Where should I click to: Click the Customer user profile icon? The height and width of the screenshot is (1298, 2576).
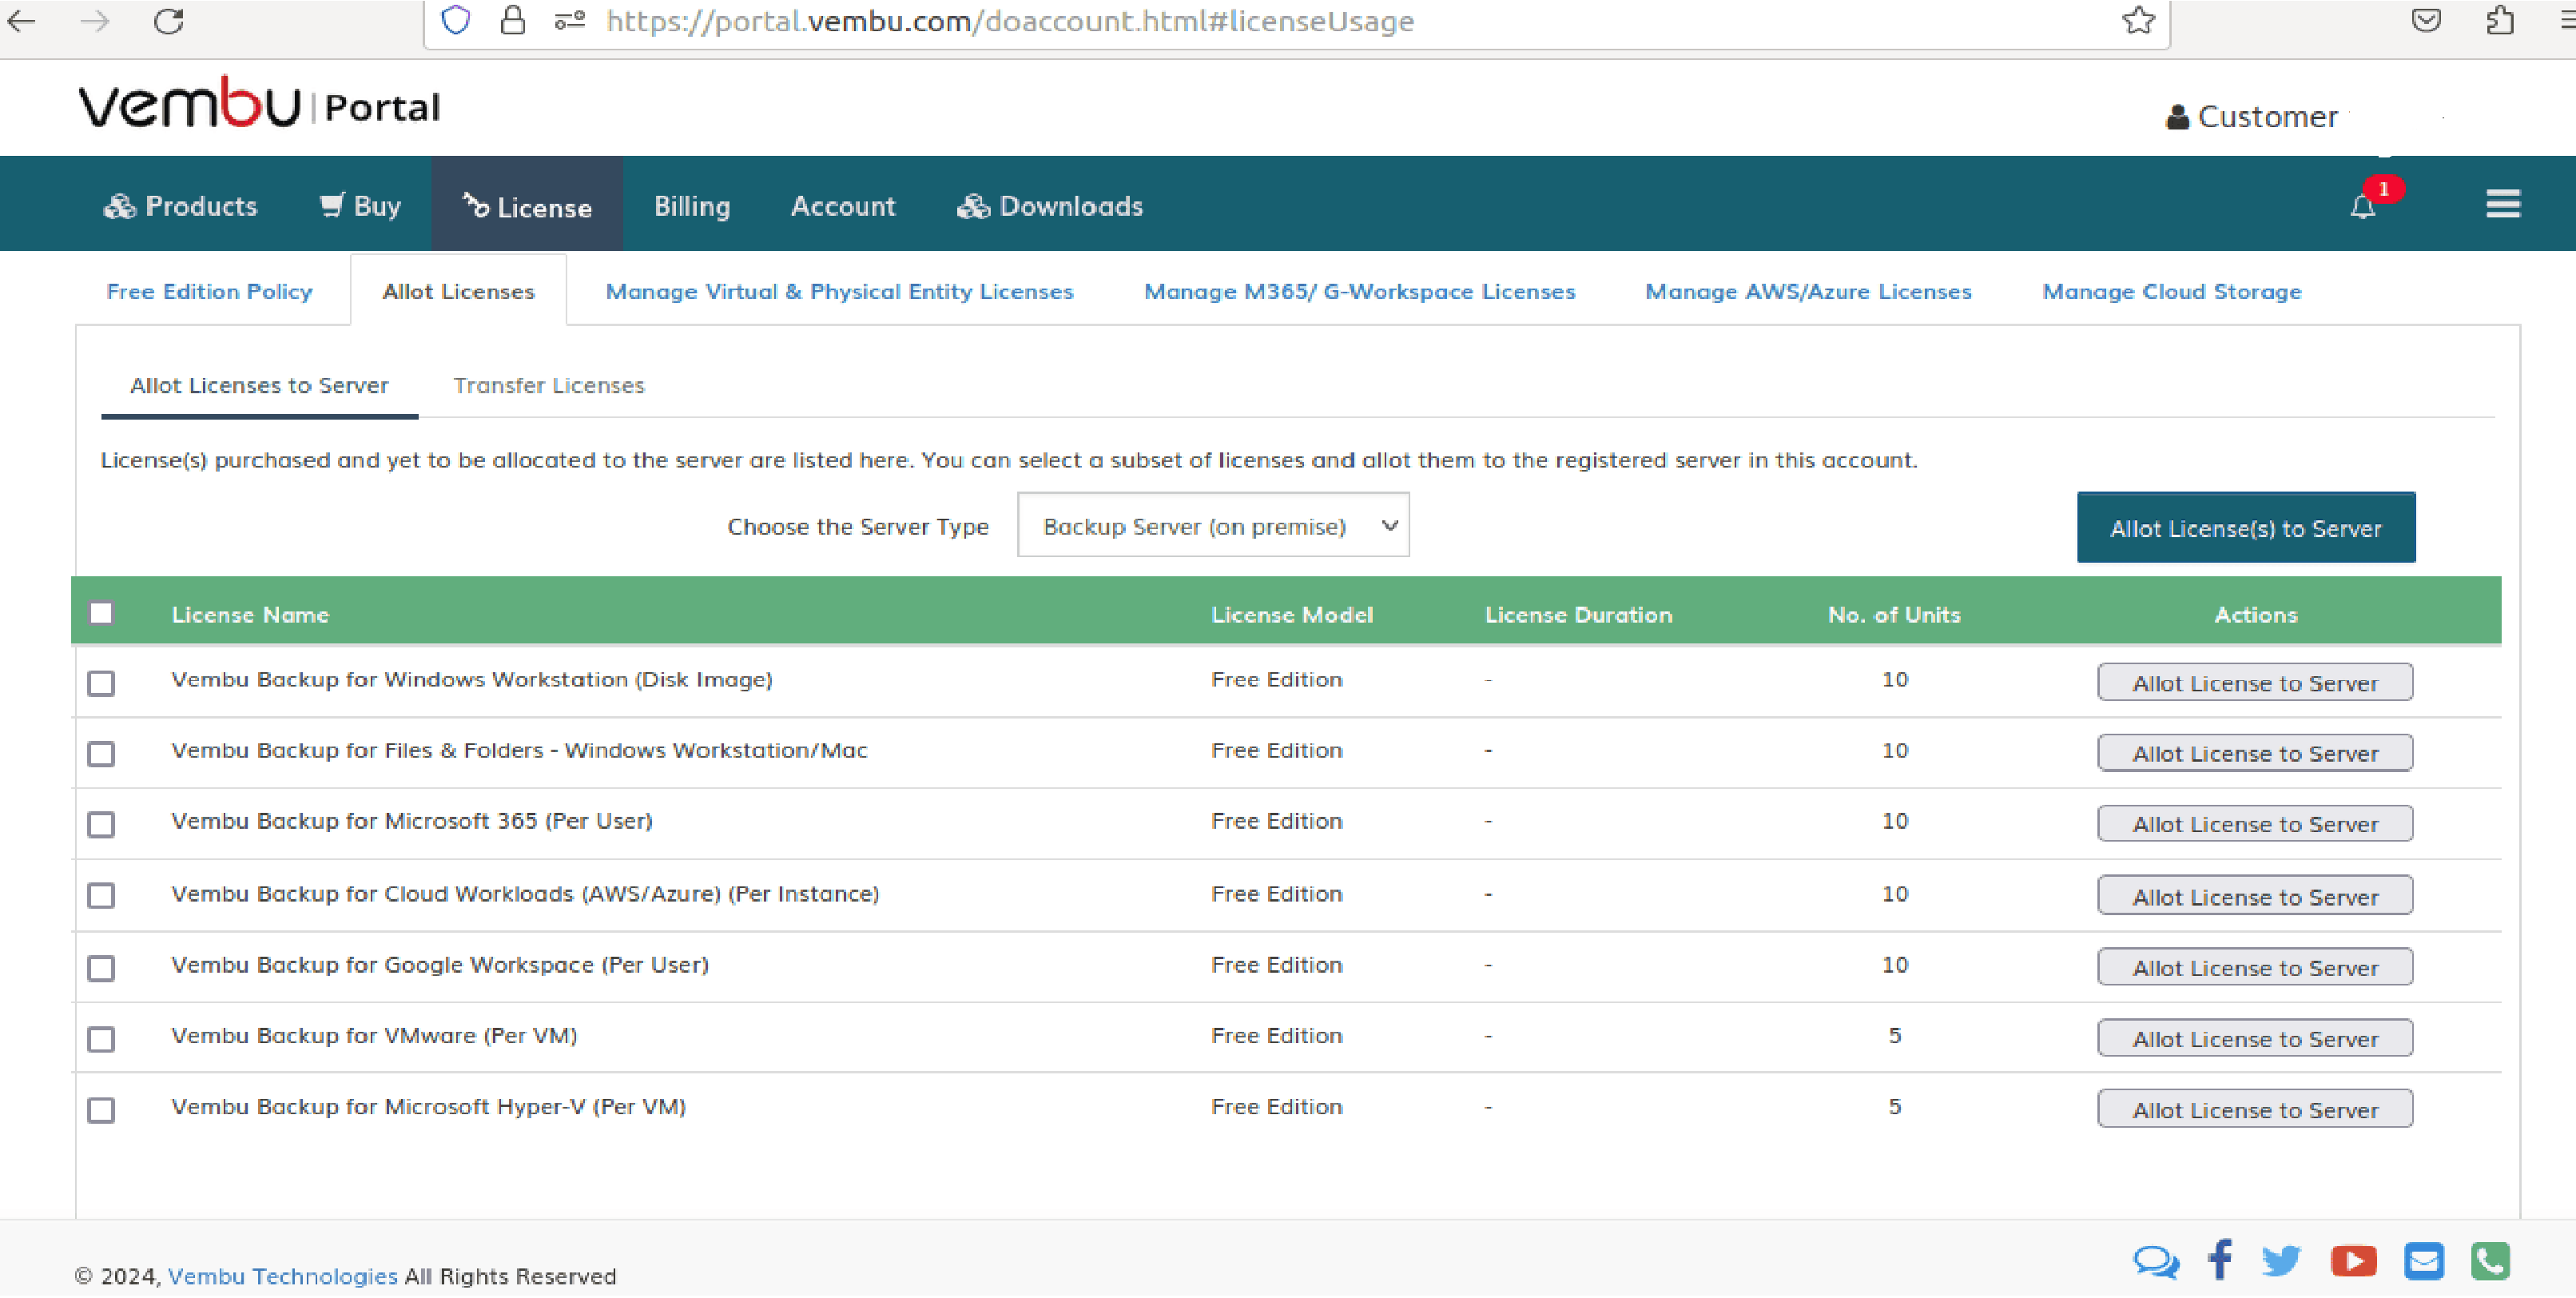click(x=2177, y=117)
